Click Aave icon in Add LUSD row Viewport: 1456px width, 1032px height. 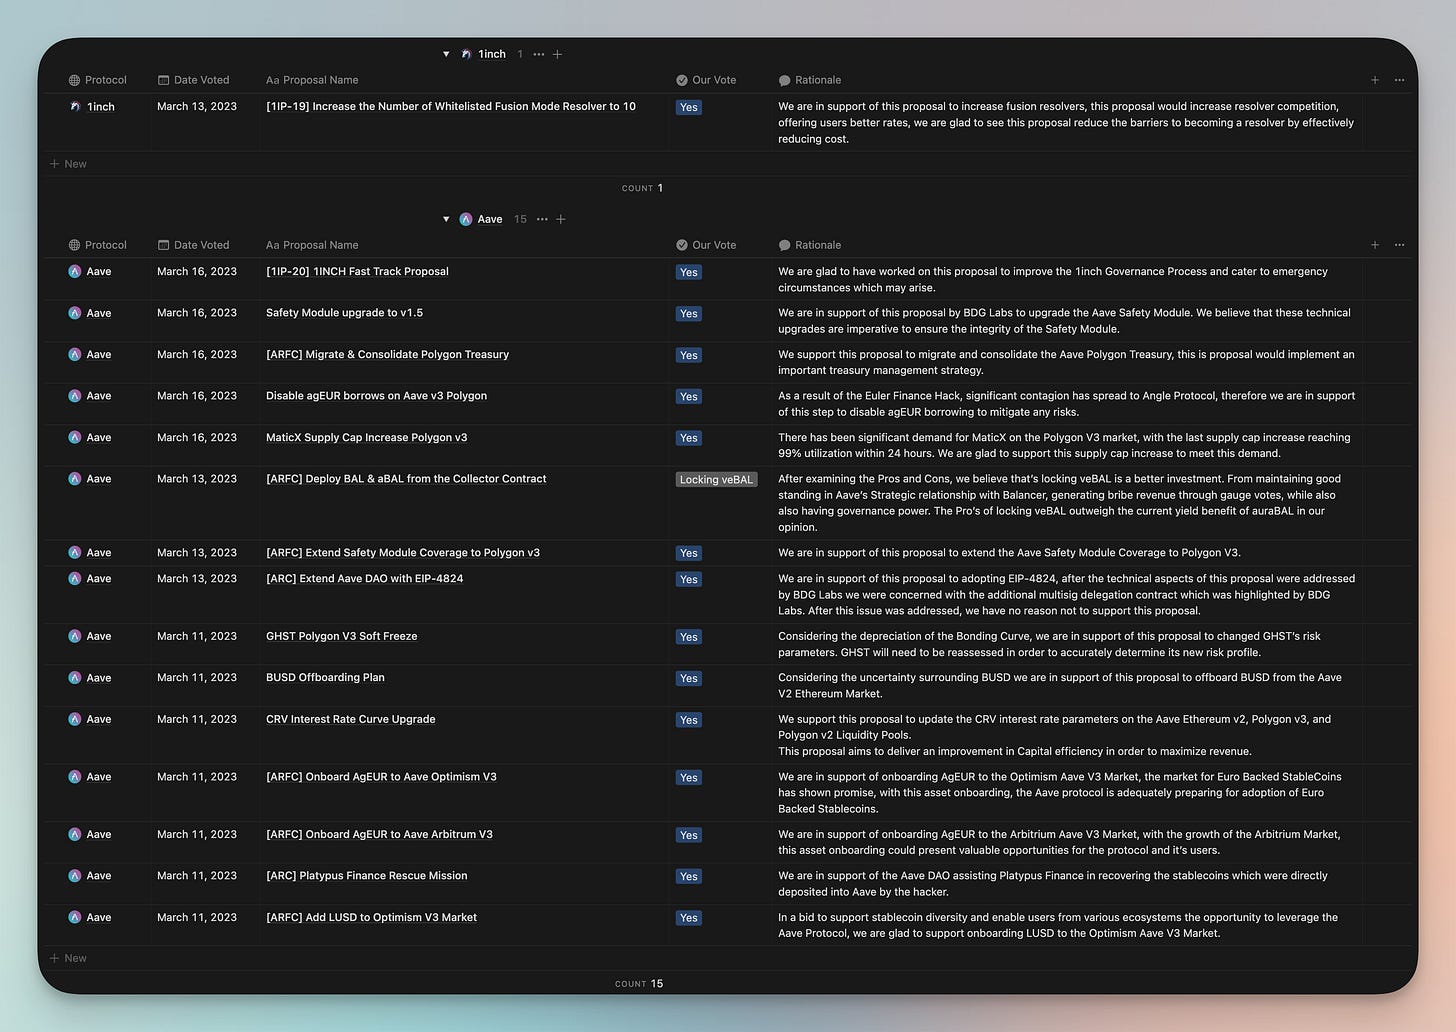click(75, 917)
